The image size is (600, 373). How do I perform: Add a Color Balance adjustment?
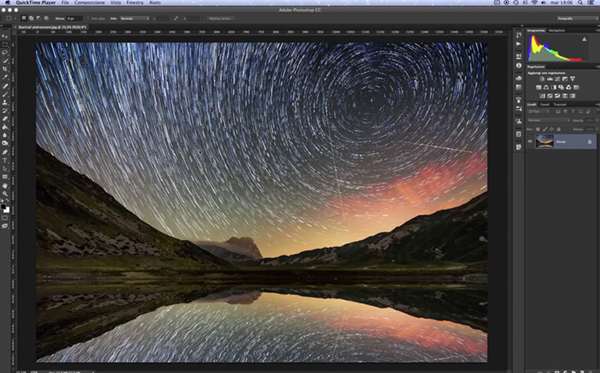click(x=546, y=88)
